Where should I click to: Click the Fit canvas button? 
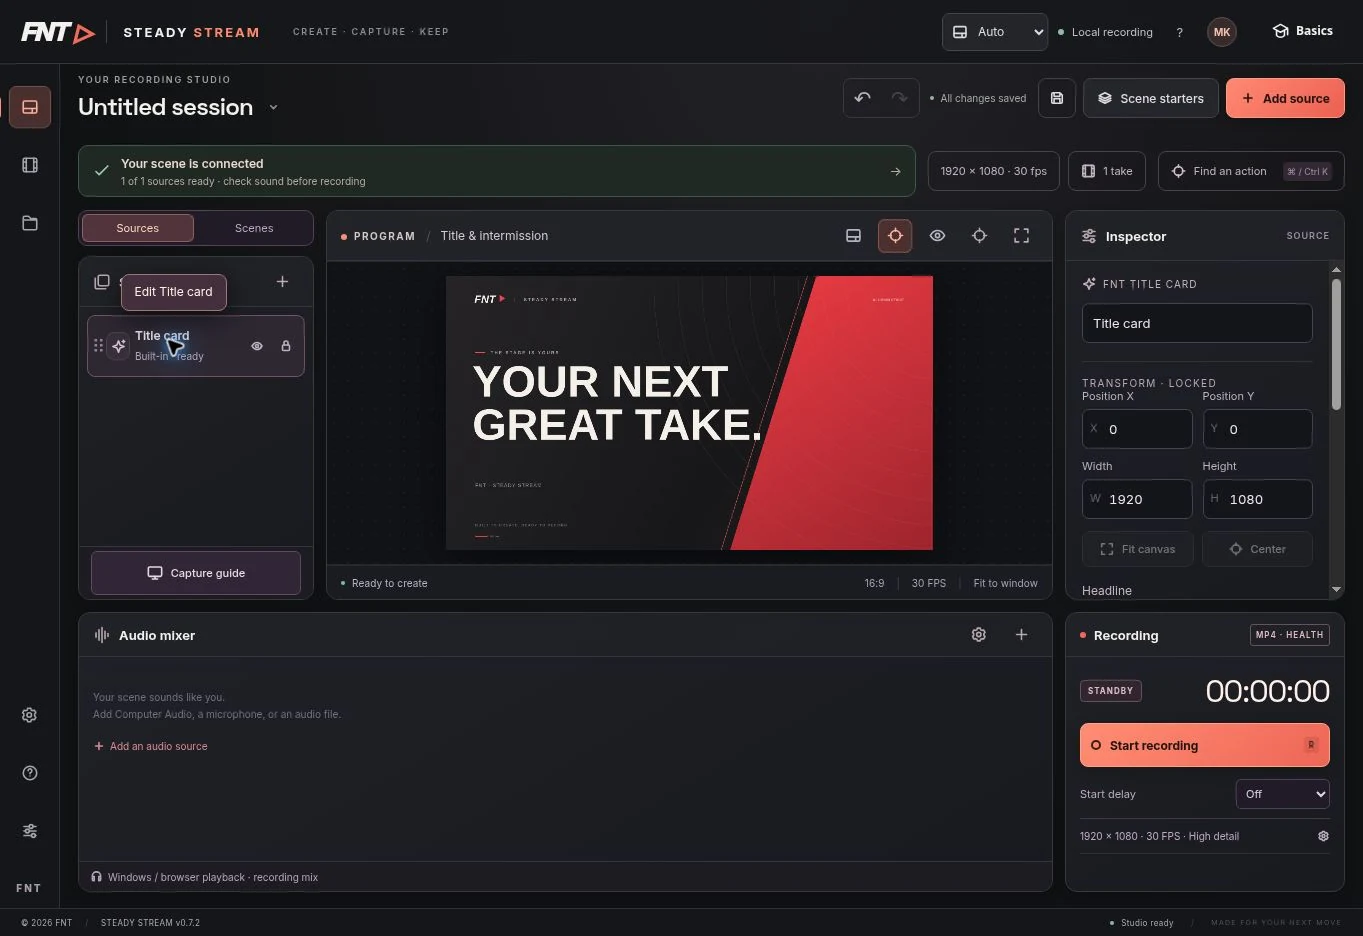pos(1138,549)
